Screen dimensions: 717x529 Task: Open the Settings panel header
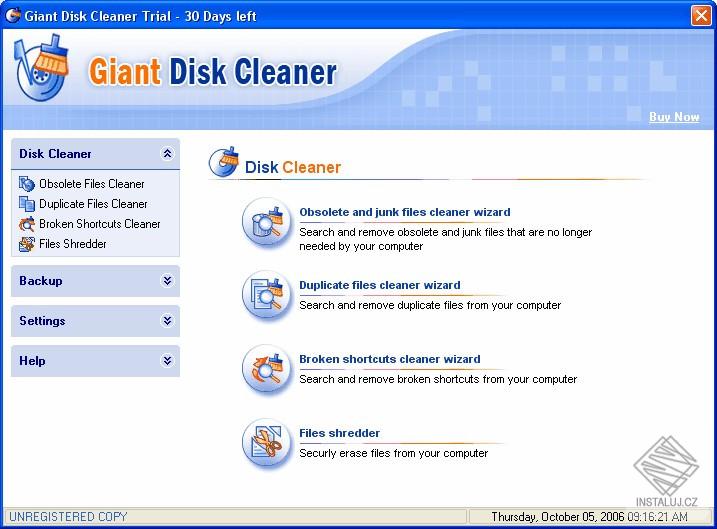[x=95, y=321]
